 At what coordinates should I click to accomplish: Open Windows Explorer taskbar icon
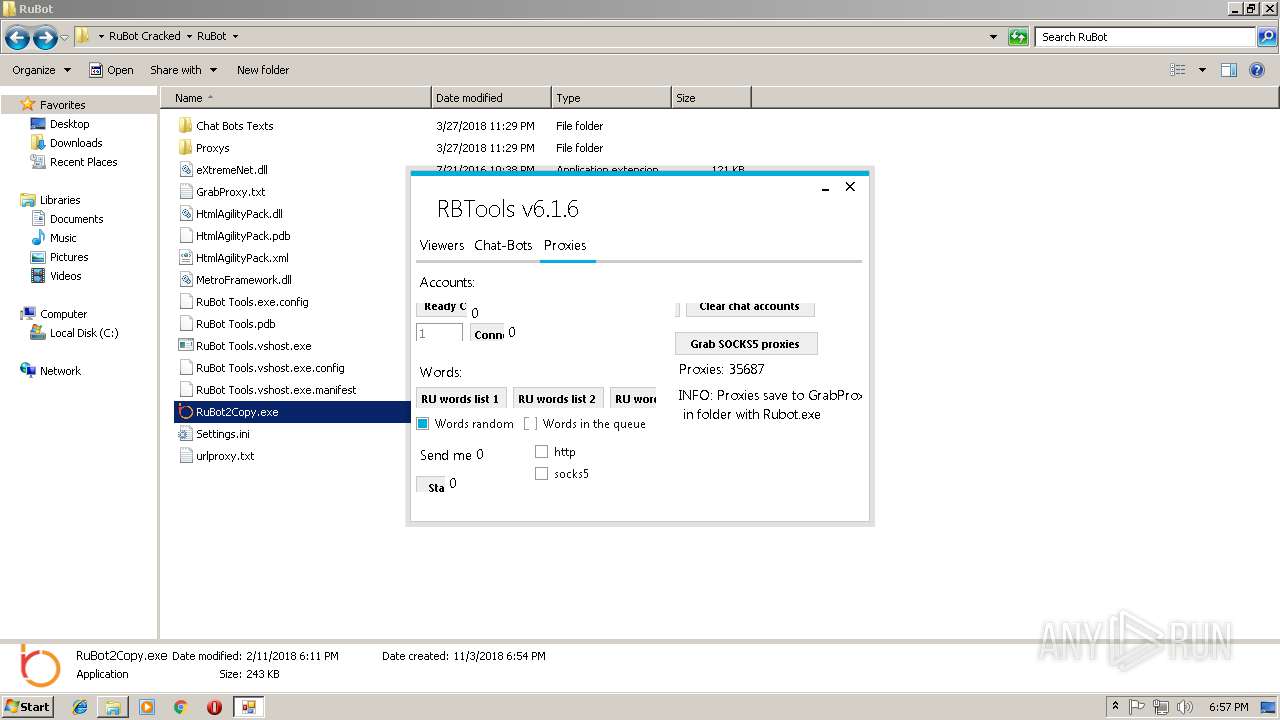(113, 707)
